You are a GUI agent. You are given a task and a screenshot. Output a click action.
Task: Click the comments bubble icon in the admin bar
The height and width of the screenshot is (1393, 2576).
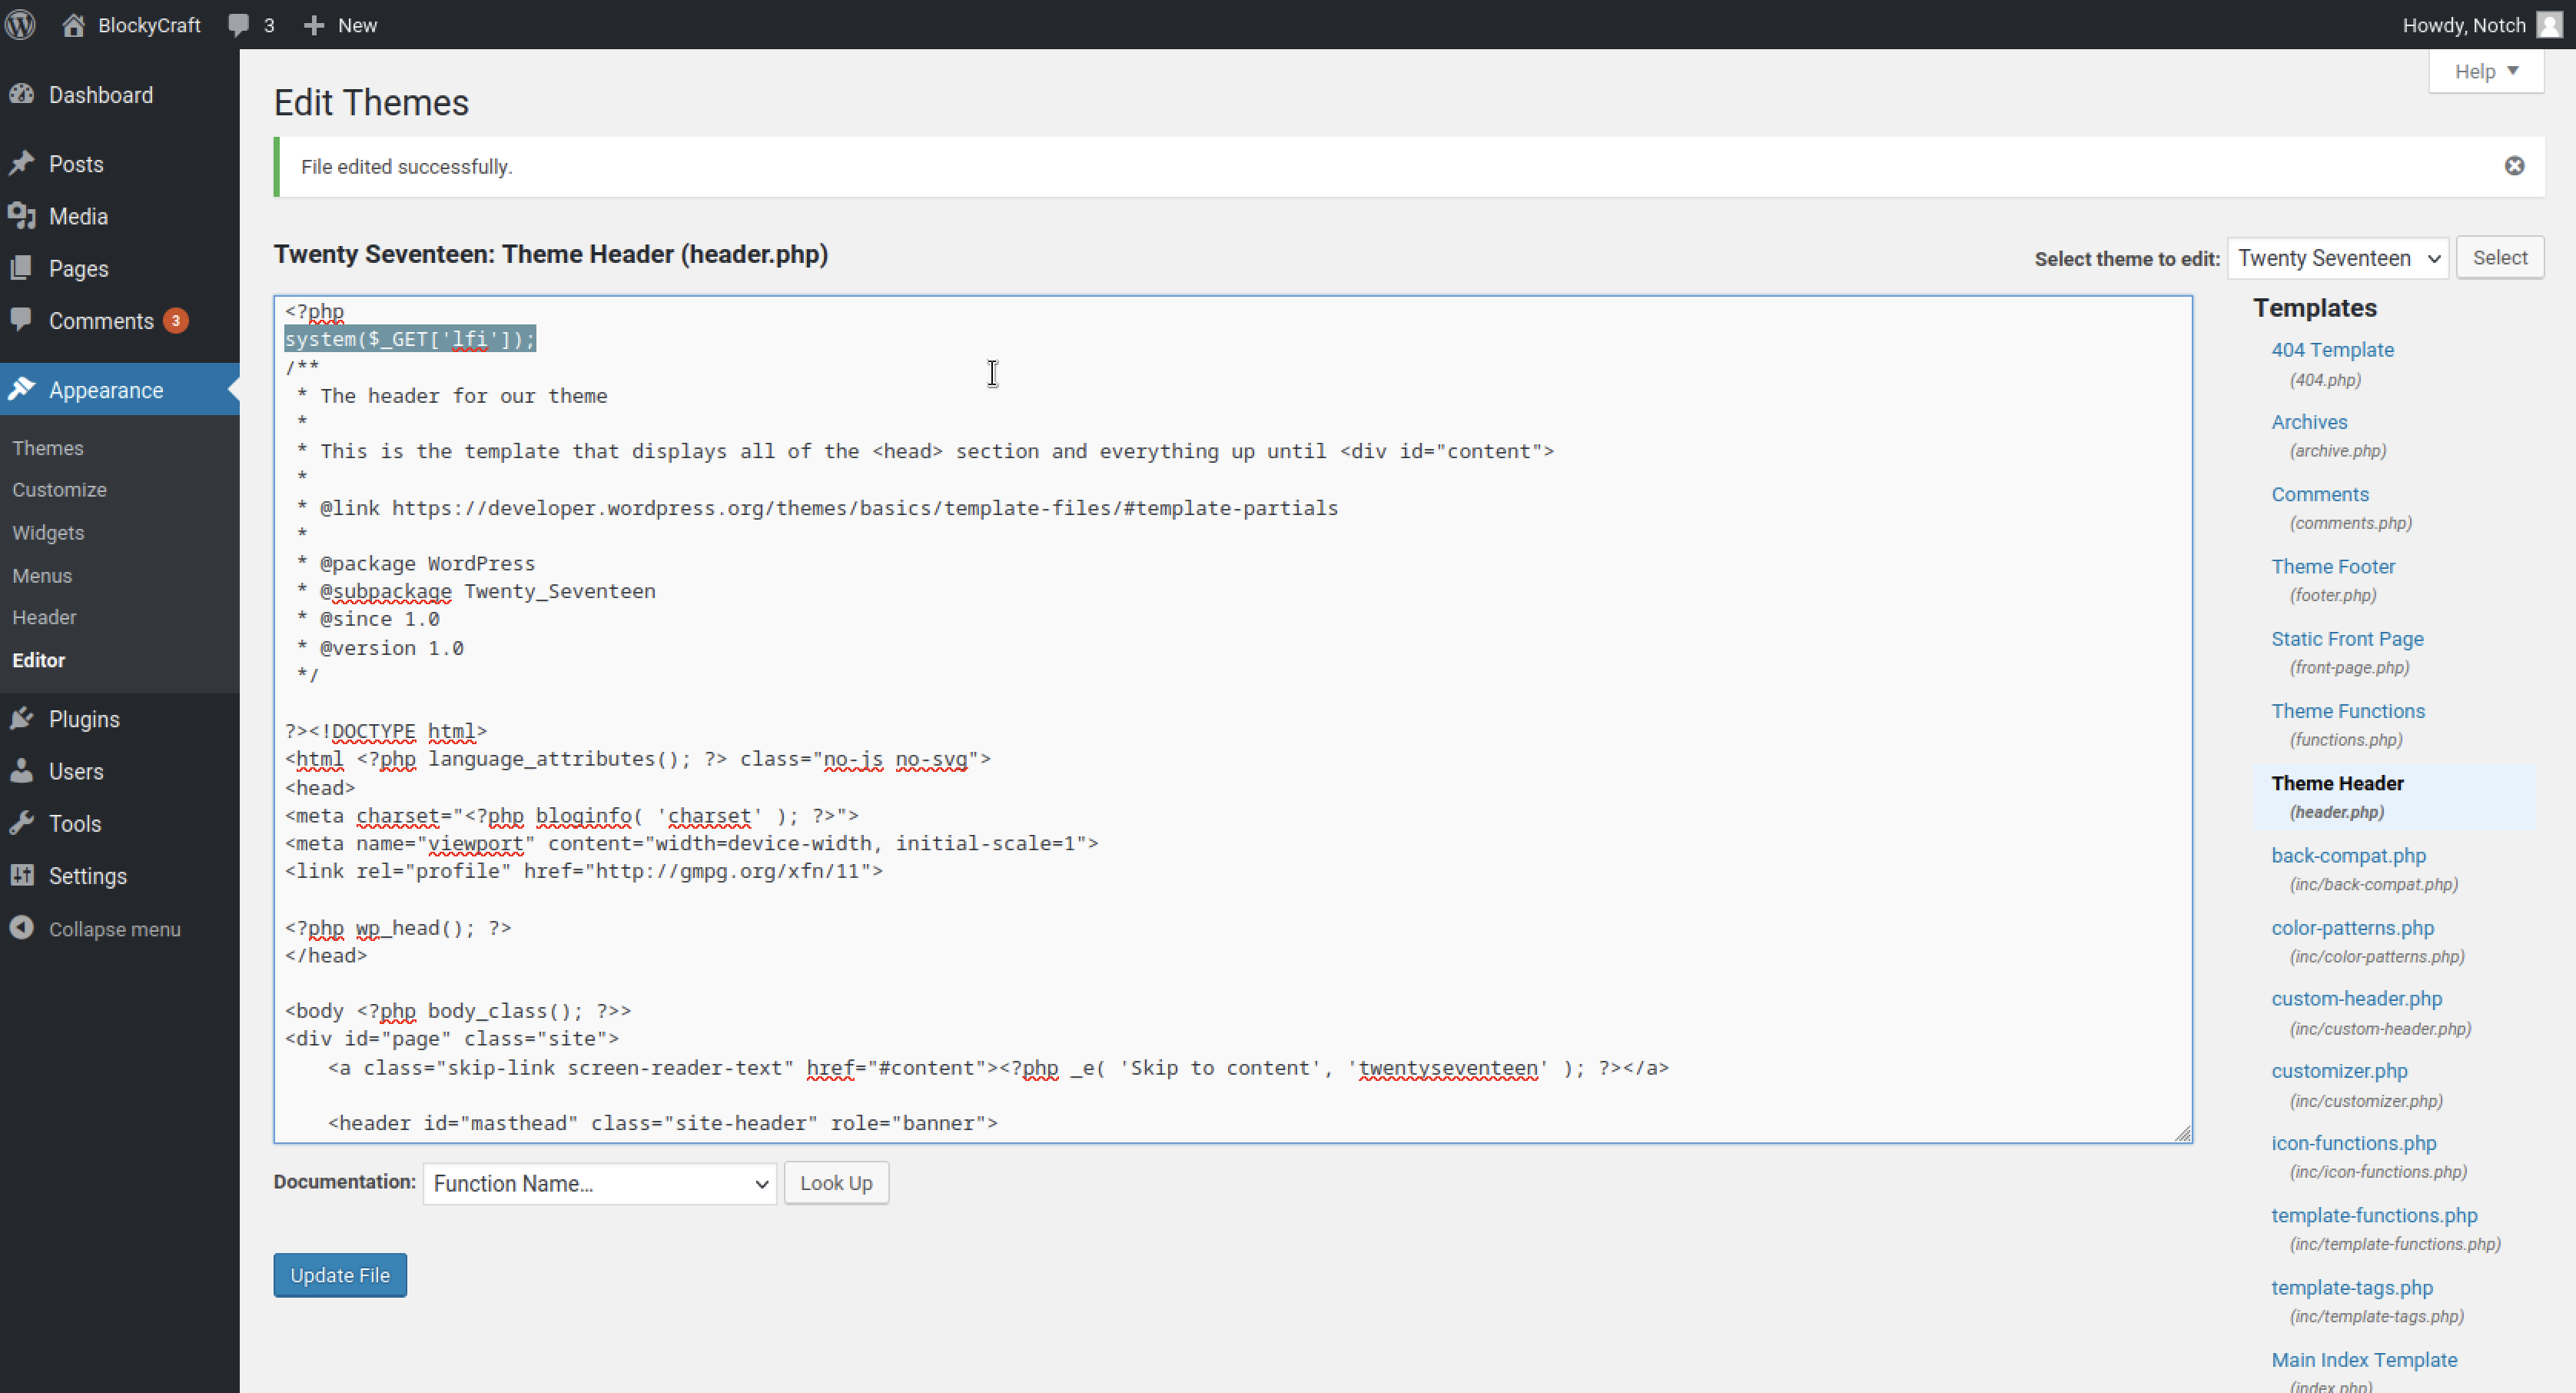(x=238, y=25)
